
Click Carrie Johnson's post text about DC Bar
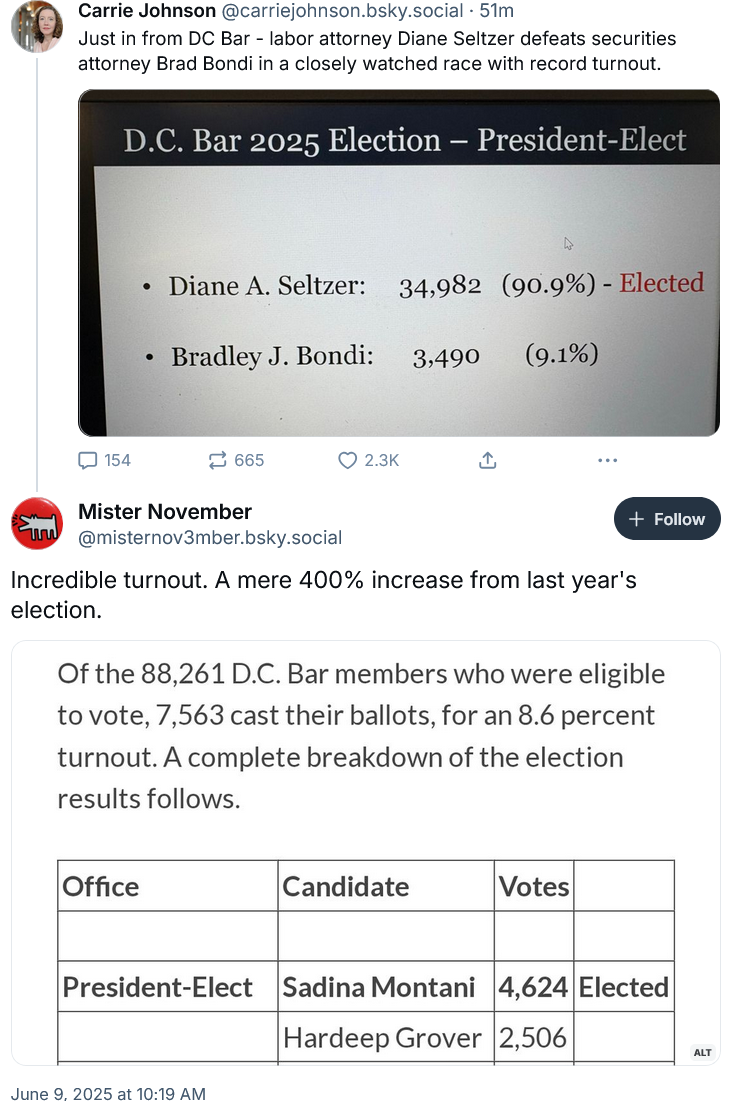[x=377, y=51]
